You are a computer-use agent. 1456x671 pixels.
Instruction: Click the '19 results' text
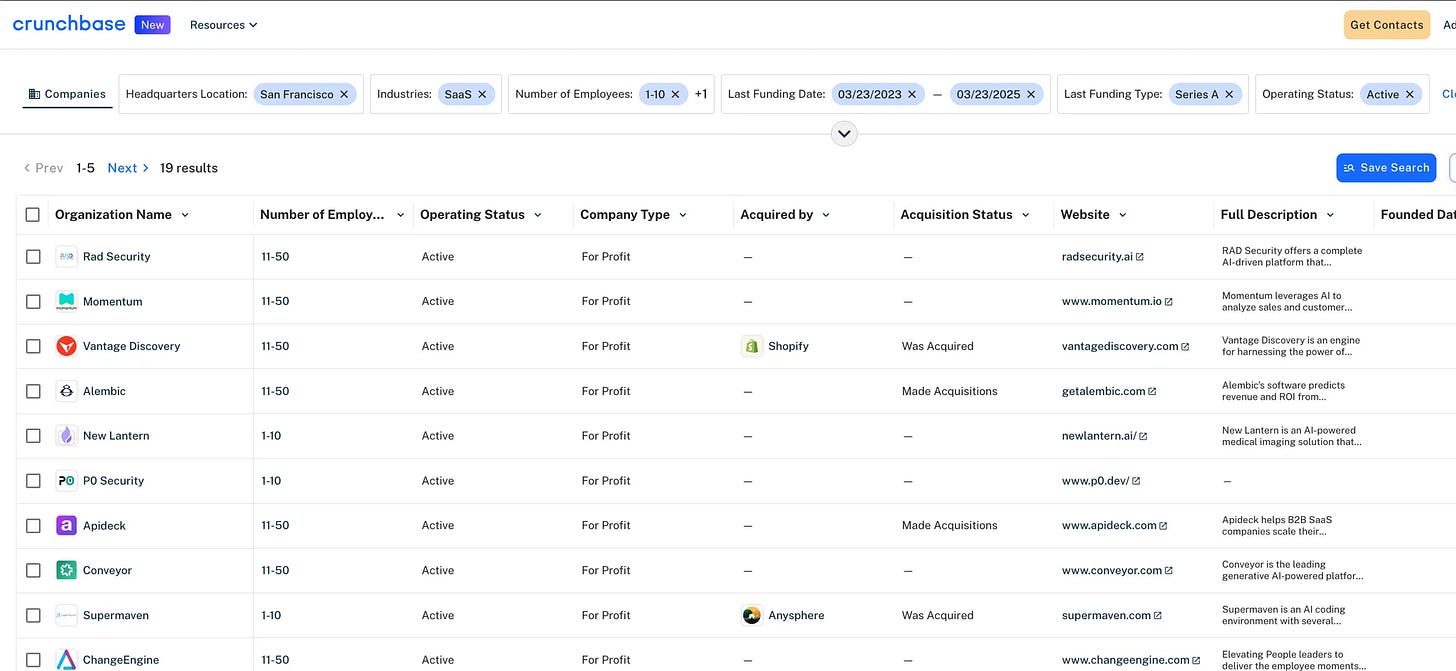tap(189, 168)
